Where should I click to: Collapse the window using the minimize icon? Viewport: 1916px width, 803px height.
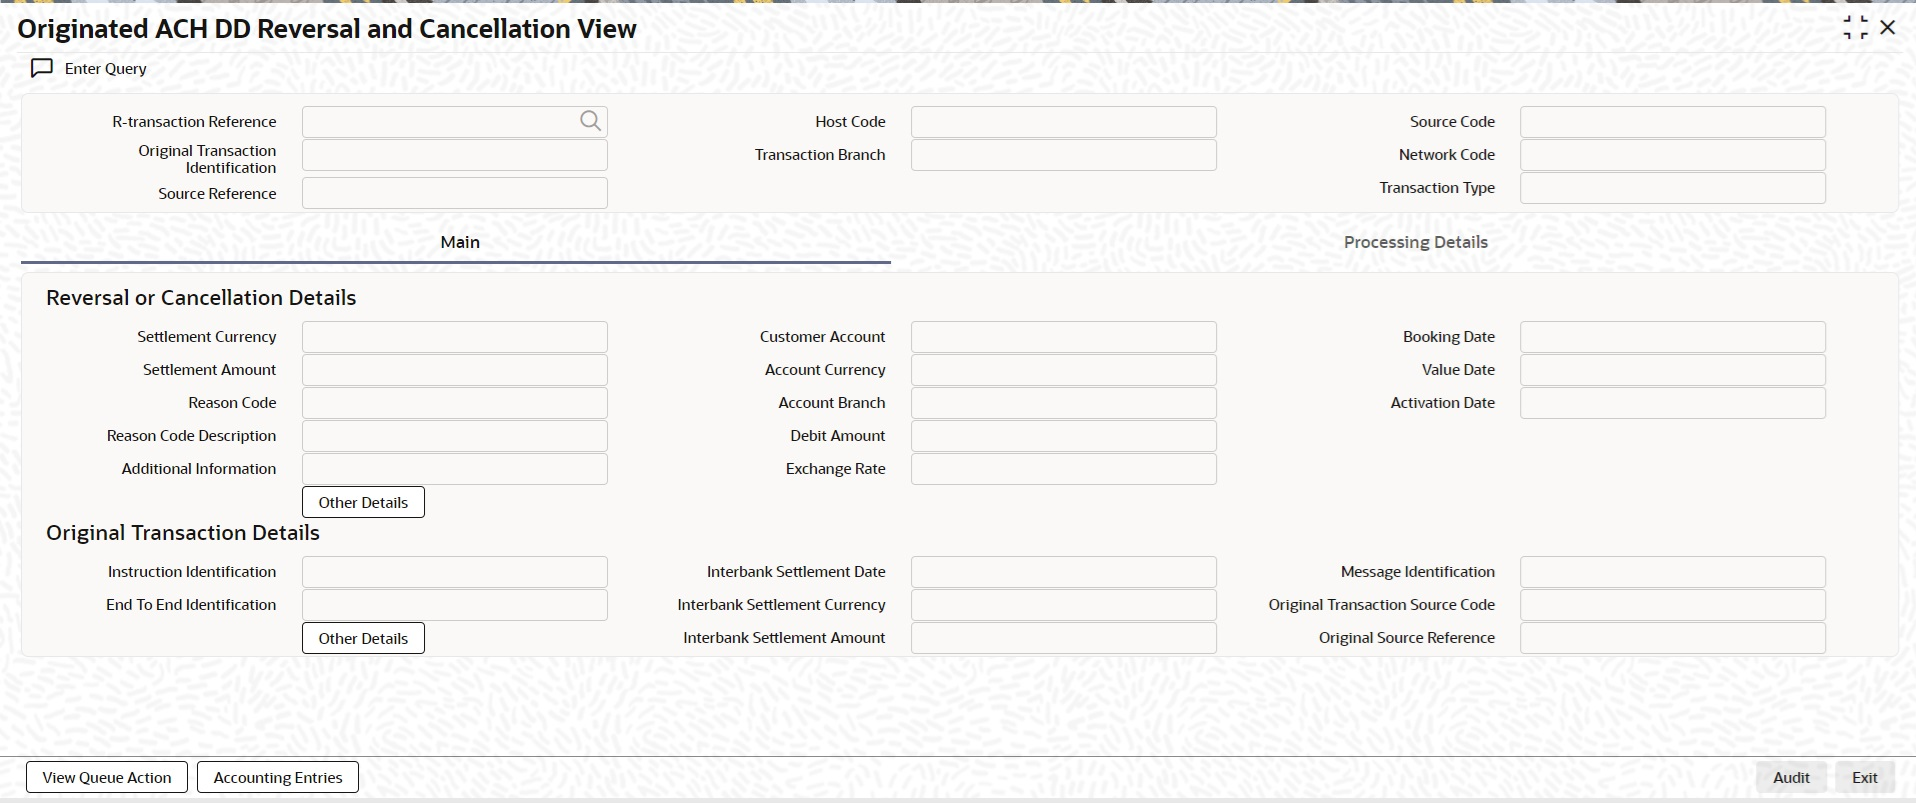coord(1855,28)
